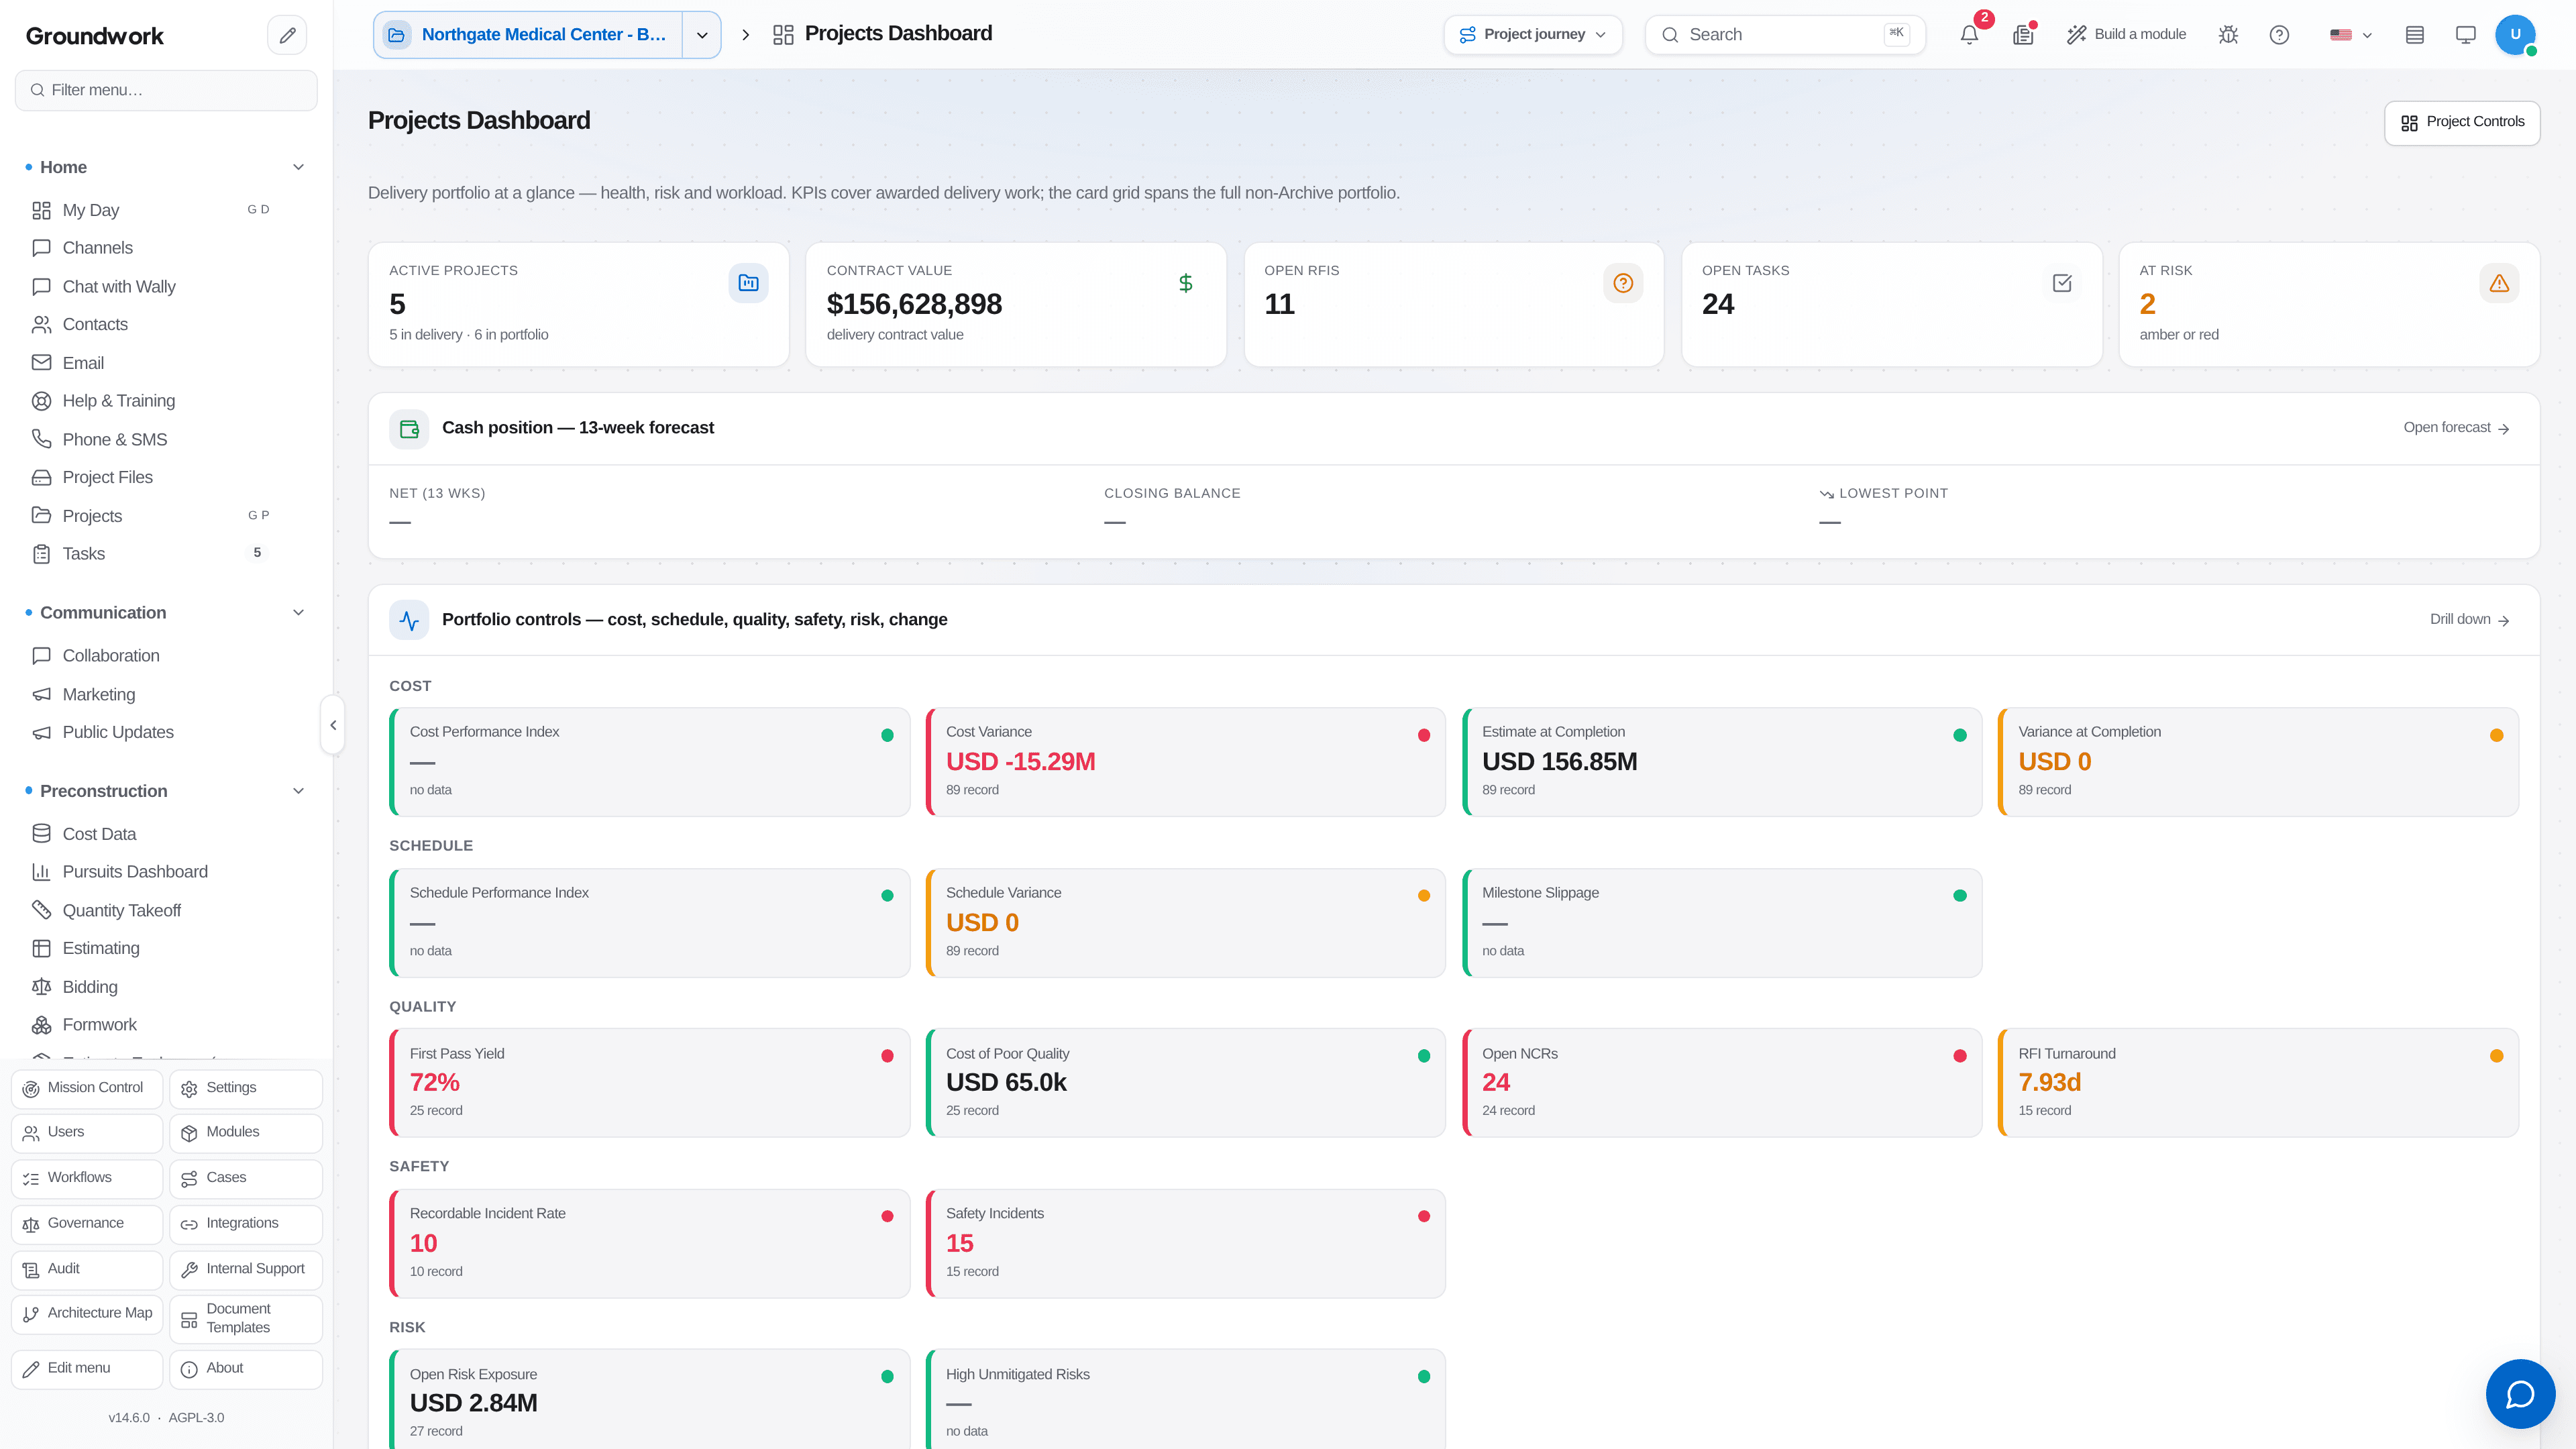Open the Safety Incidents card
This screenshot has height=1449, width=2576.
coord(1186,1244)
